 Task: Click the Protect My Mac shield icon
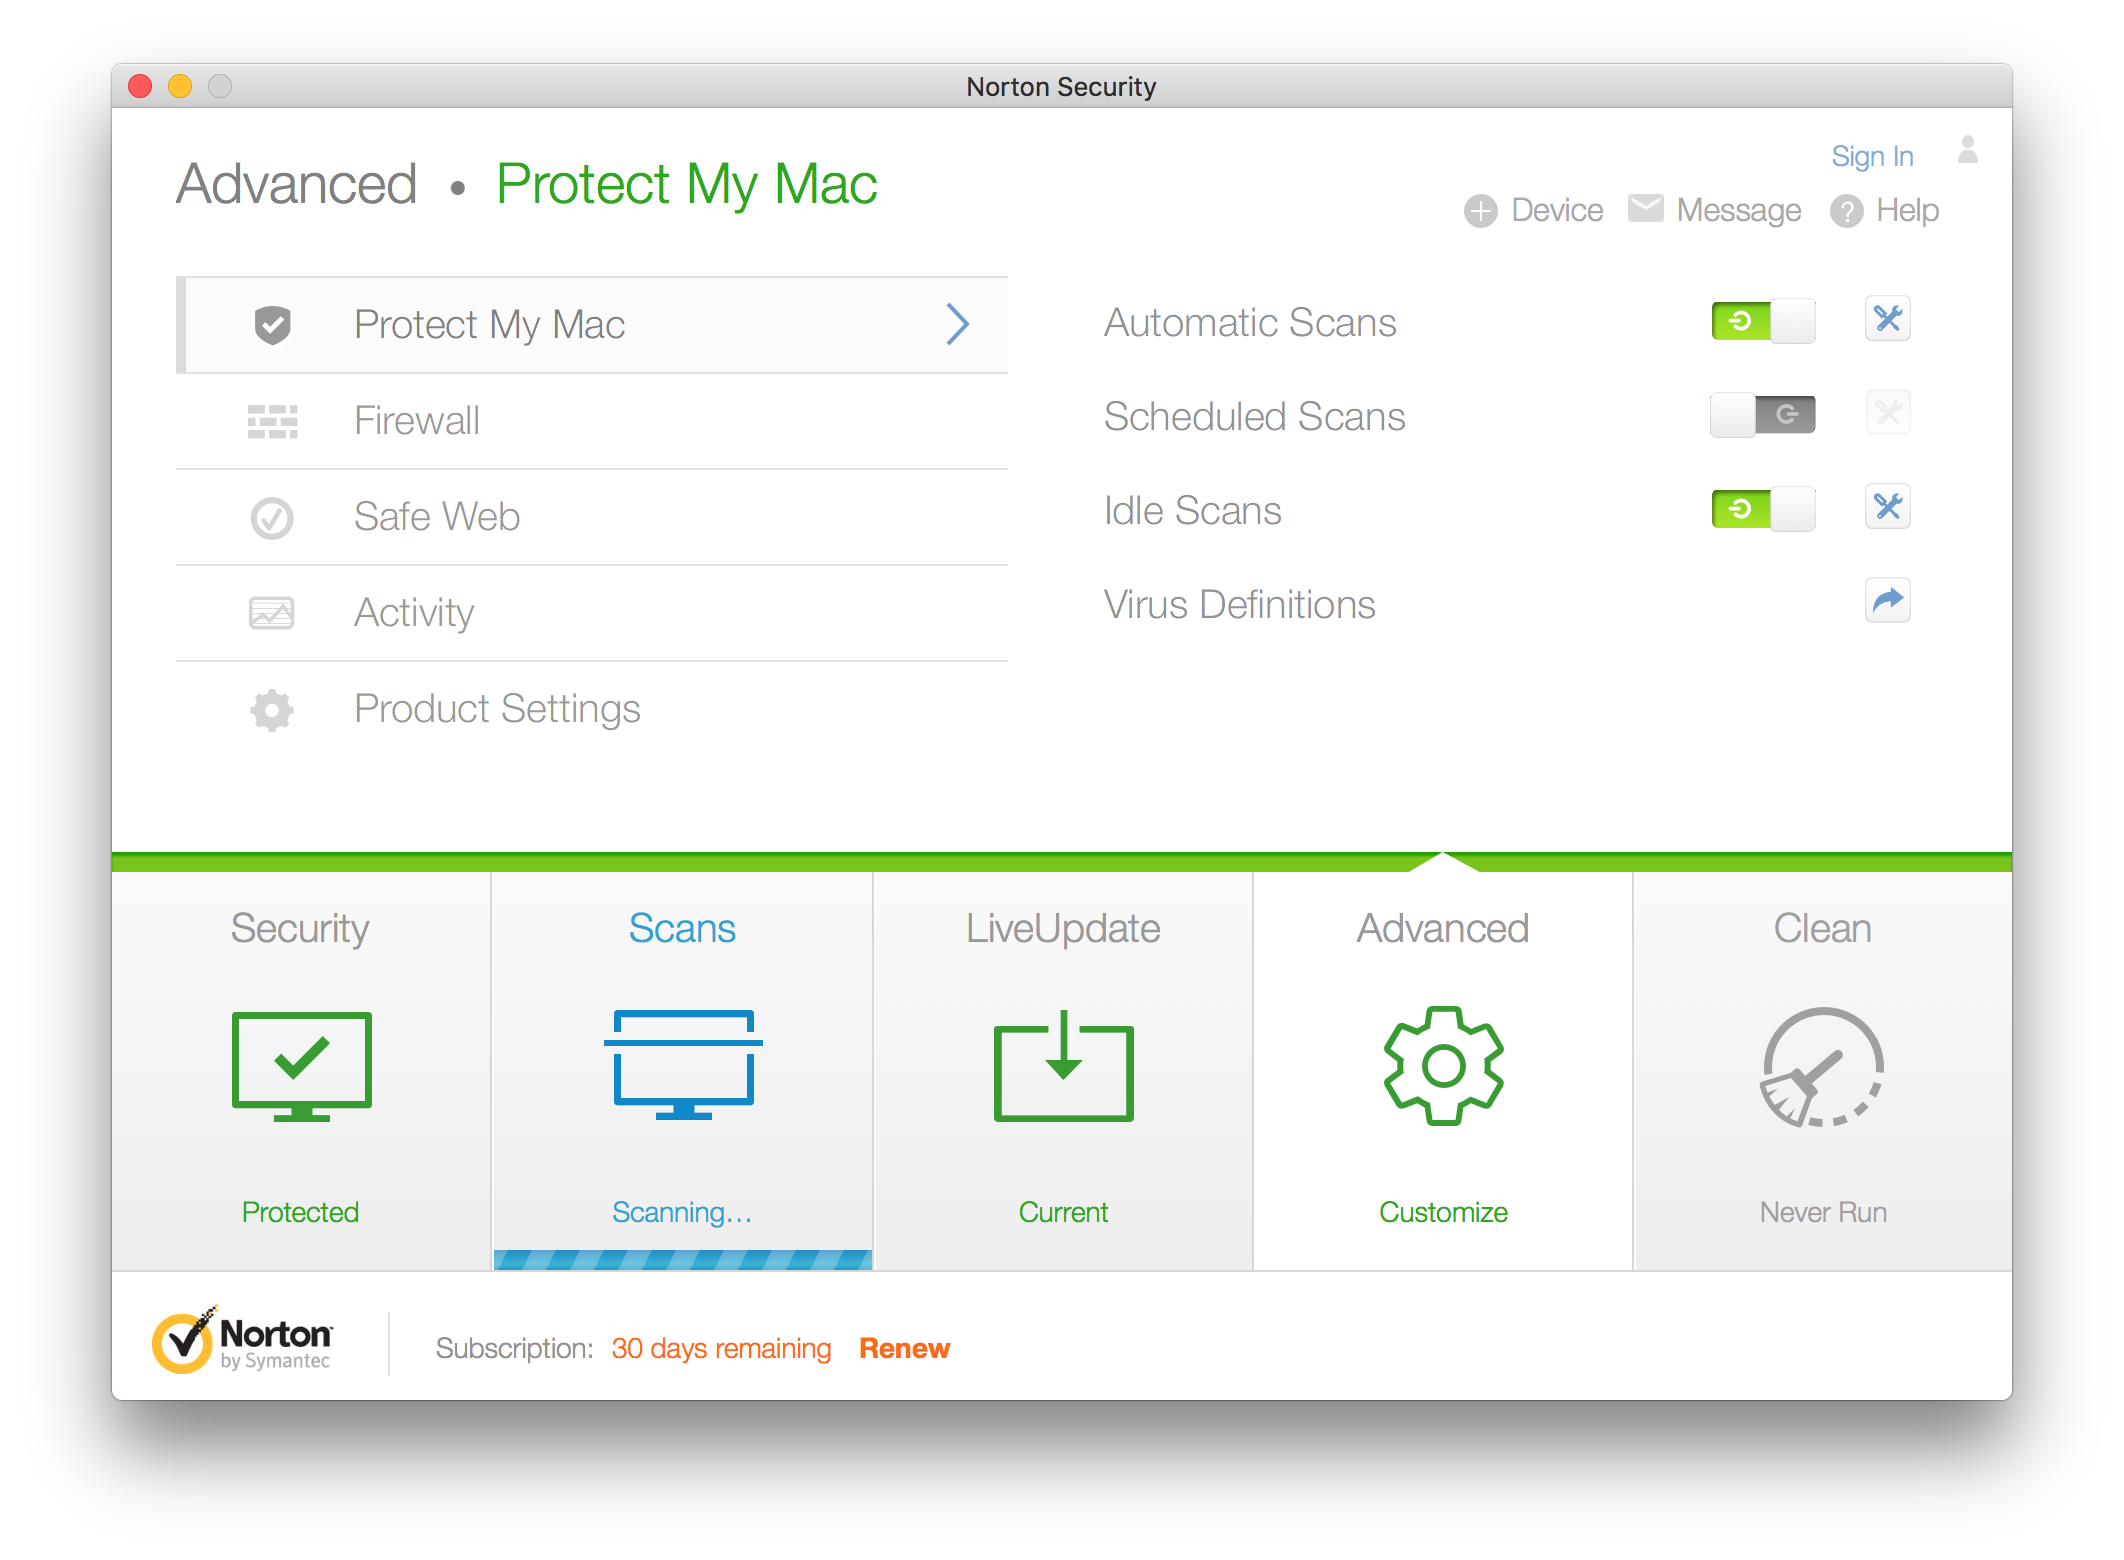272,325
